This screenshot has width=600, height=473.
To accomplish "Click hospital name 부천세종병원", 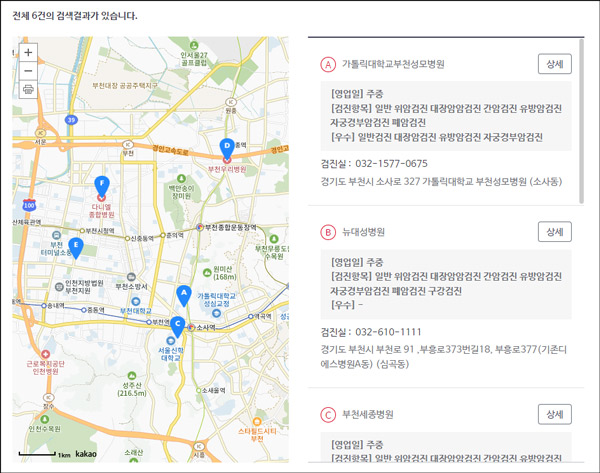I will 367,415.
